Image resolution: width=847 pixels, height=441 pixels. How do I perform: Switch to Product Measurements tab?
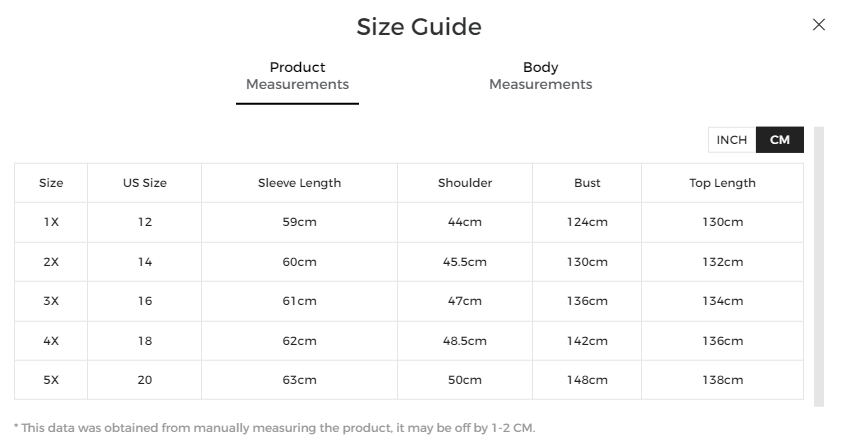297,76
